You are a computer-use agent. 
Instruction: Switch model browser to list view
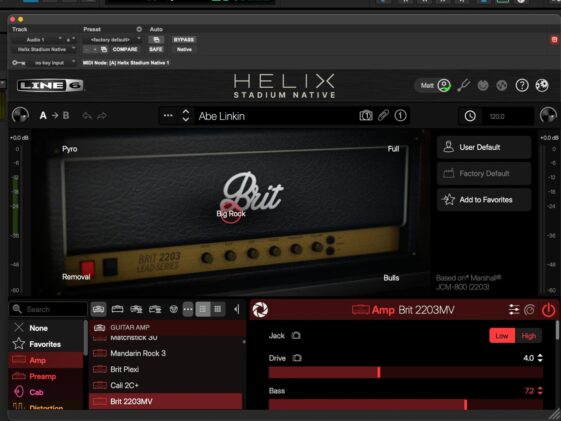tap(203, 309)
